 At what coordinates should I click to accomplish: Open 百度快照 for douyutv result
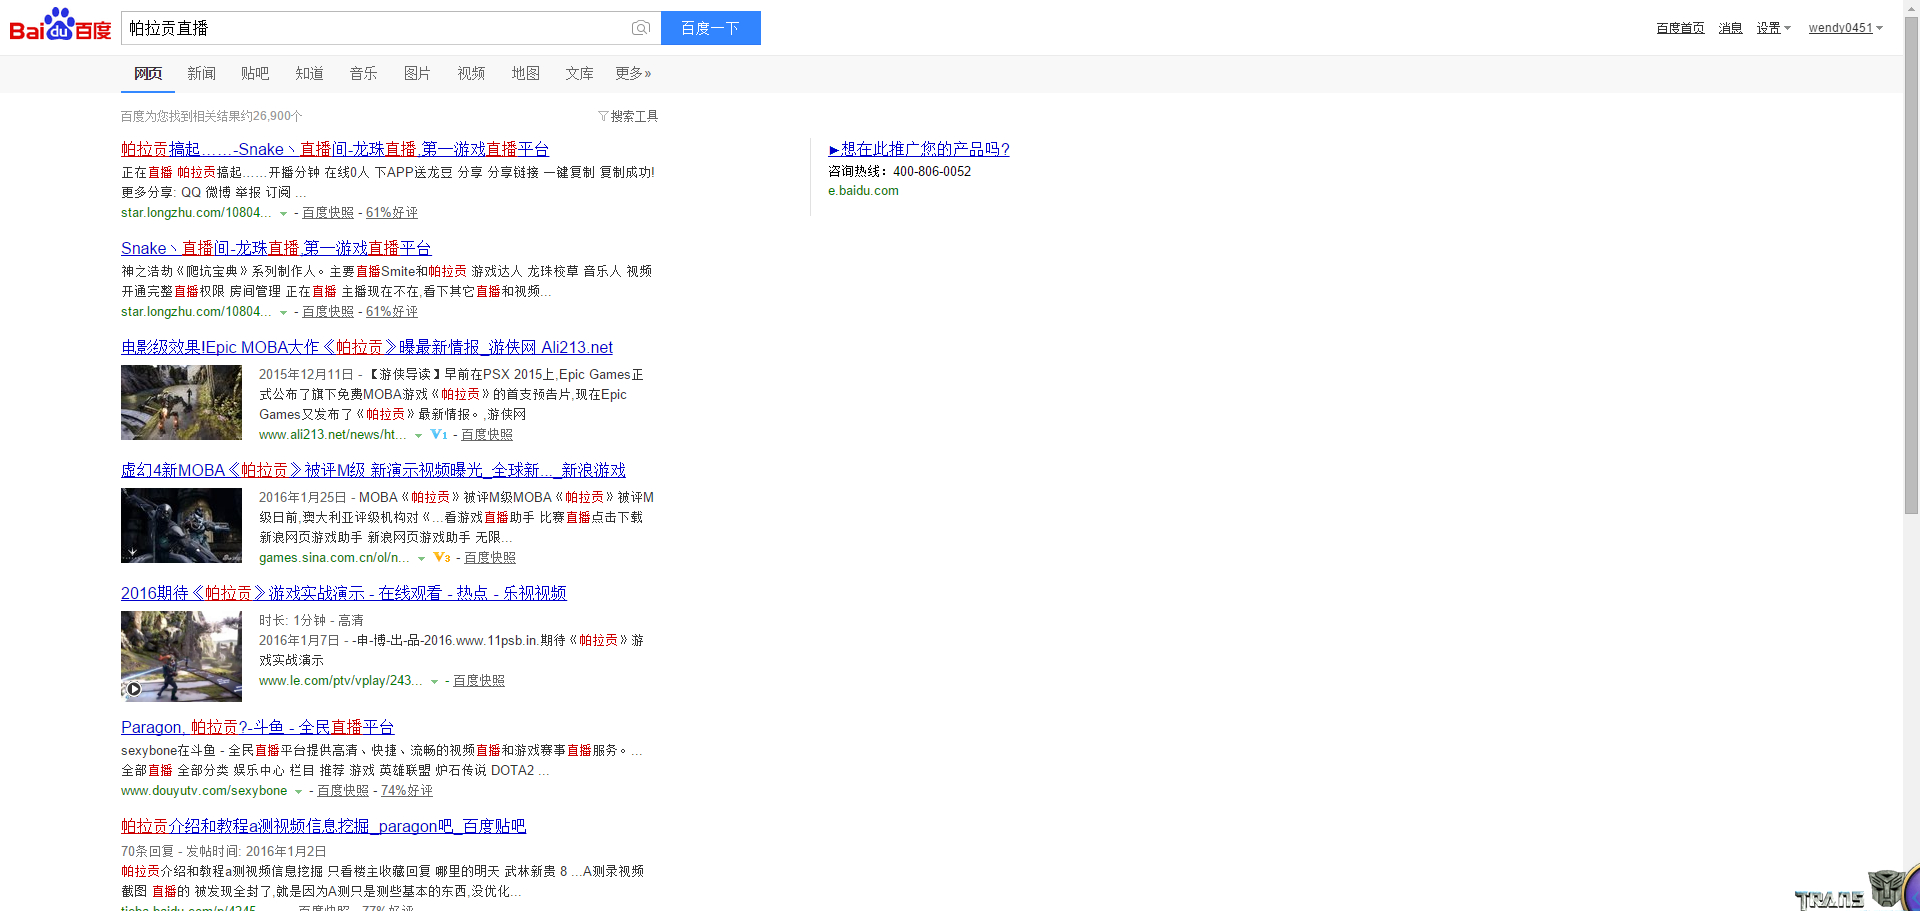pyautogui.click(x=343, y=791)
